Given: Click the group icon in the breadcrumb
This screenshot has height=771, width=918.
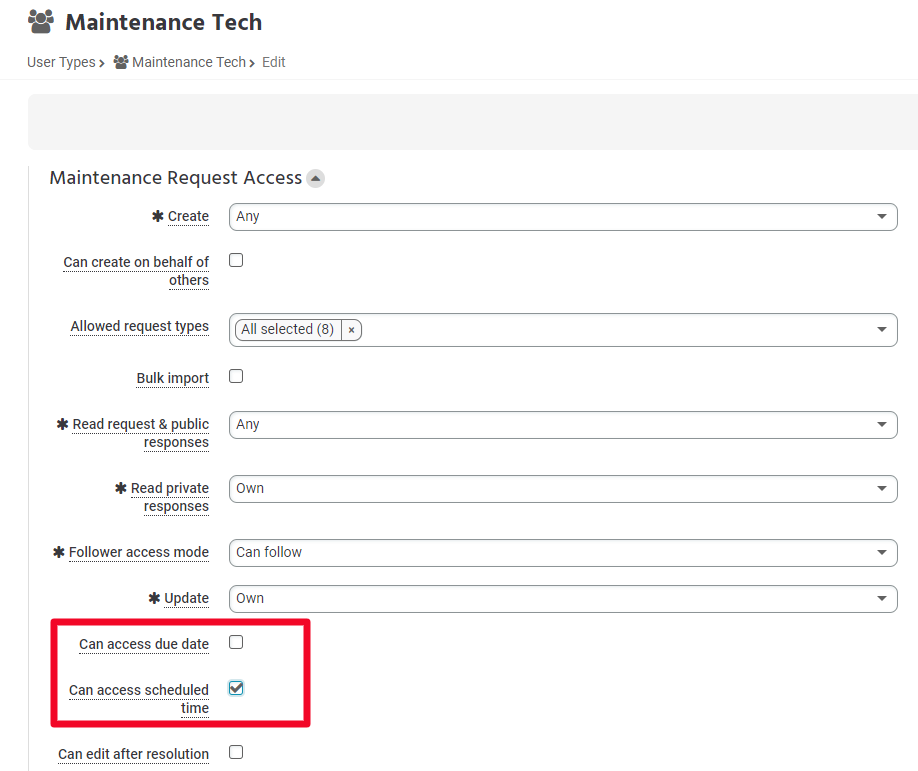Looking at the screenshot, I should (x=121, y=62).
